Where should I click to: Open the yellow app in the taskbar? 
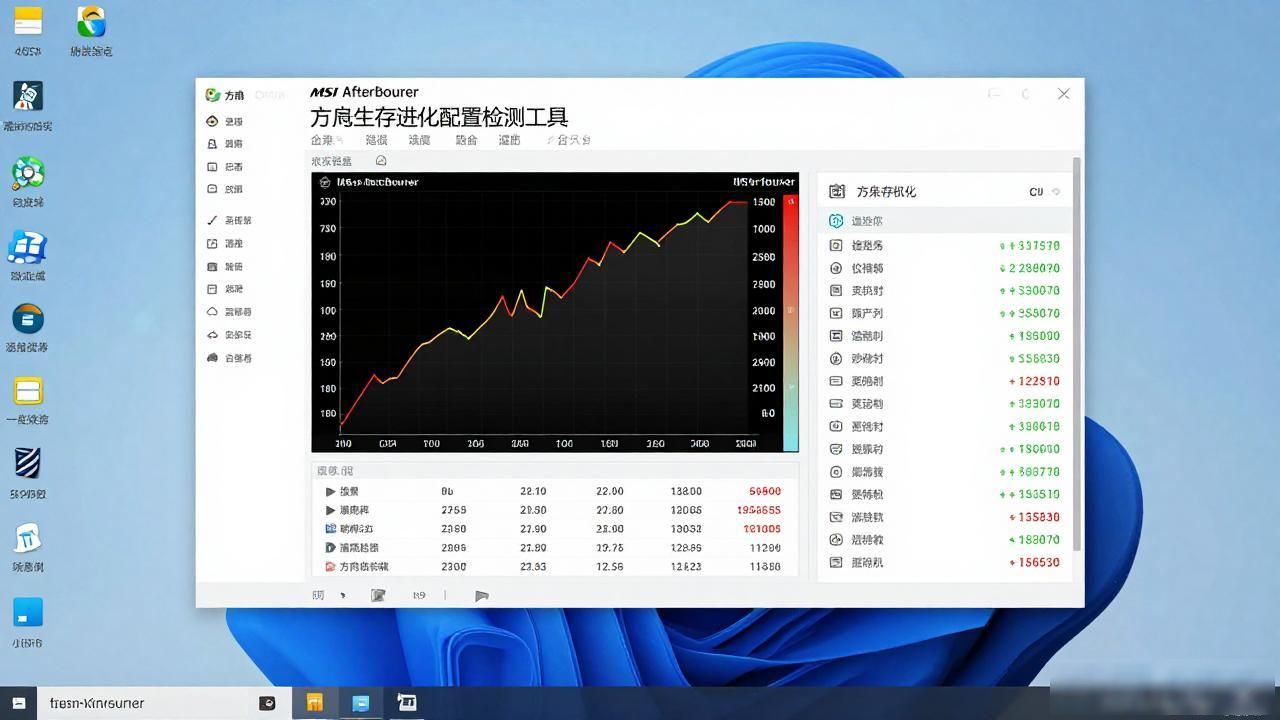point(314,702)
